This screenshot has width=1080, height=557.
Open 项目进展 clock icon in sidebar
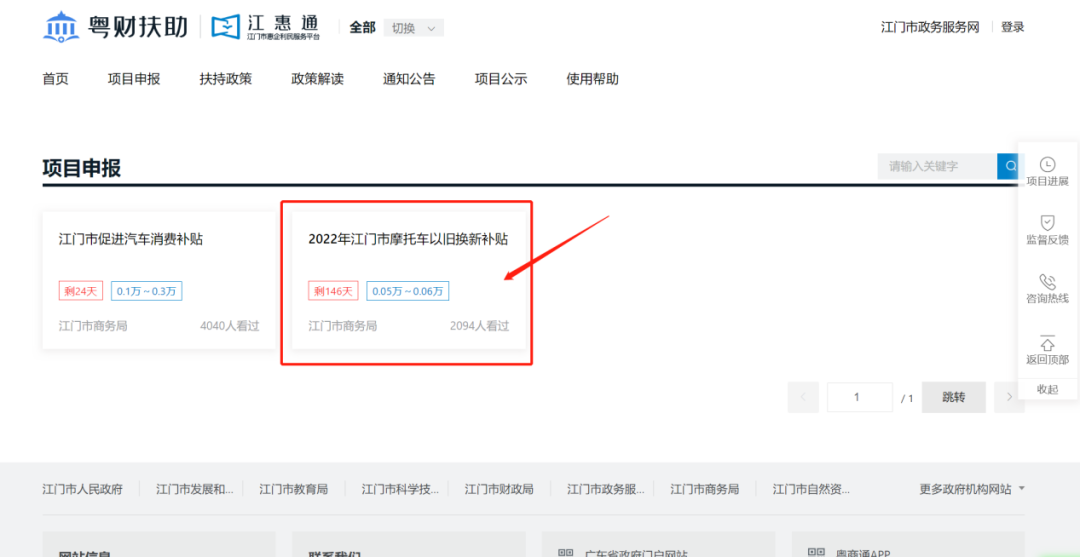point(1047,164)
